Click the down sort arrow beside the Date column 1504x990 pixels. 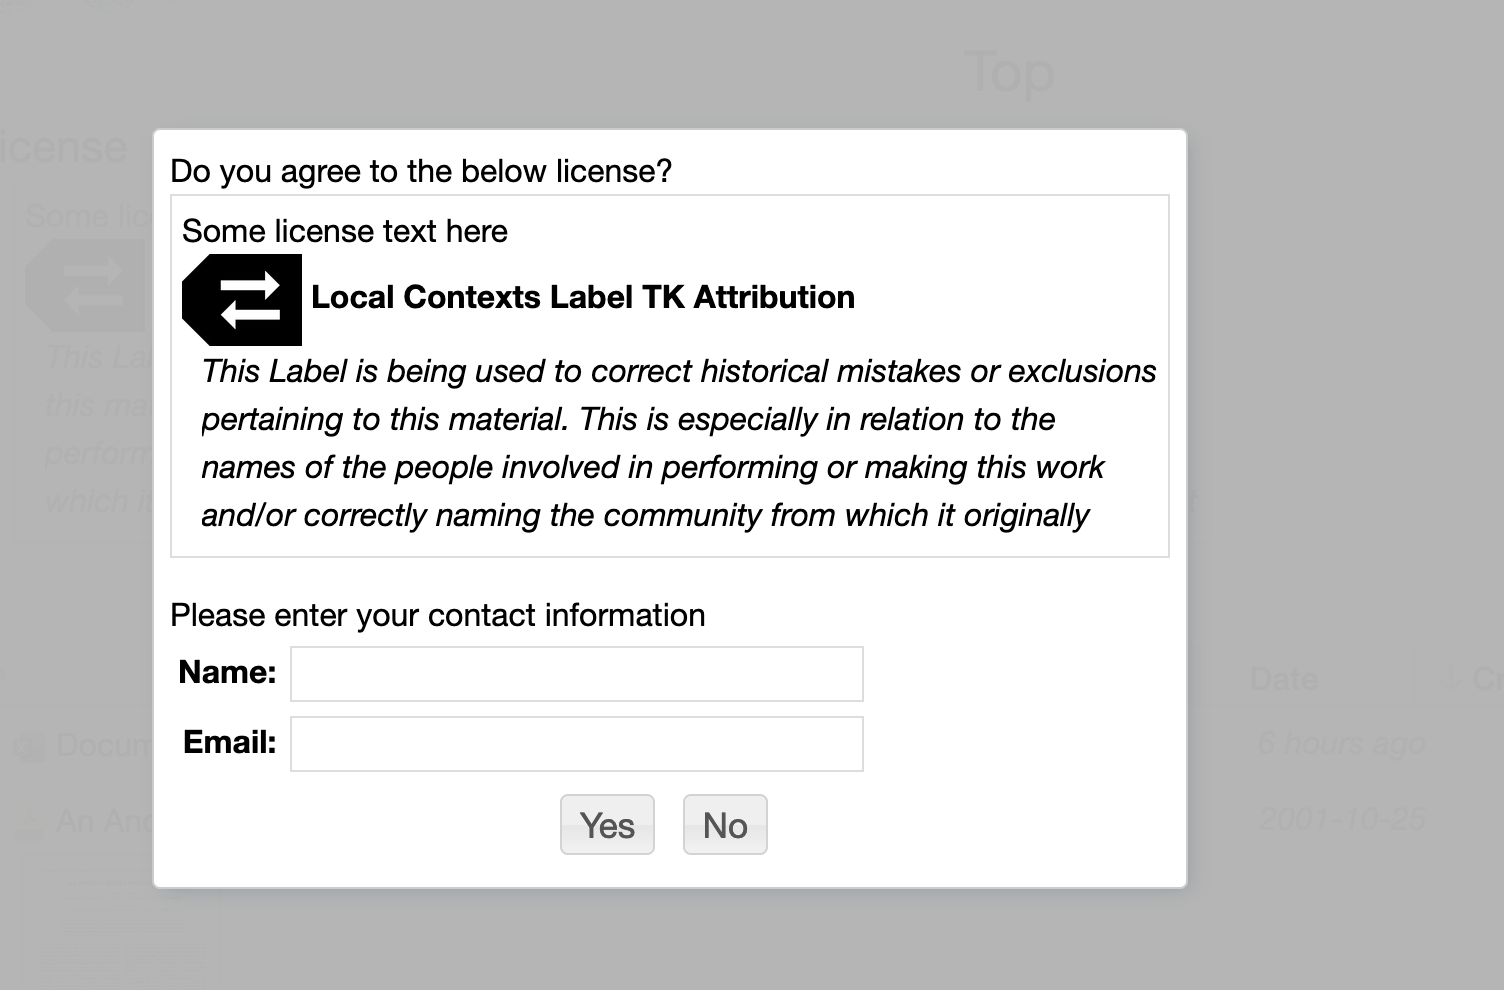[1449, 680]
